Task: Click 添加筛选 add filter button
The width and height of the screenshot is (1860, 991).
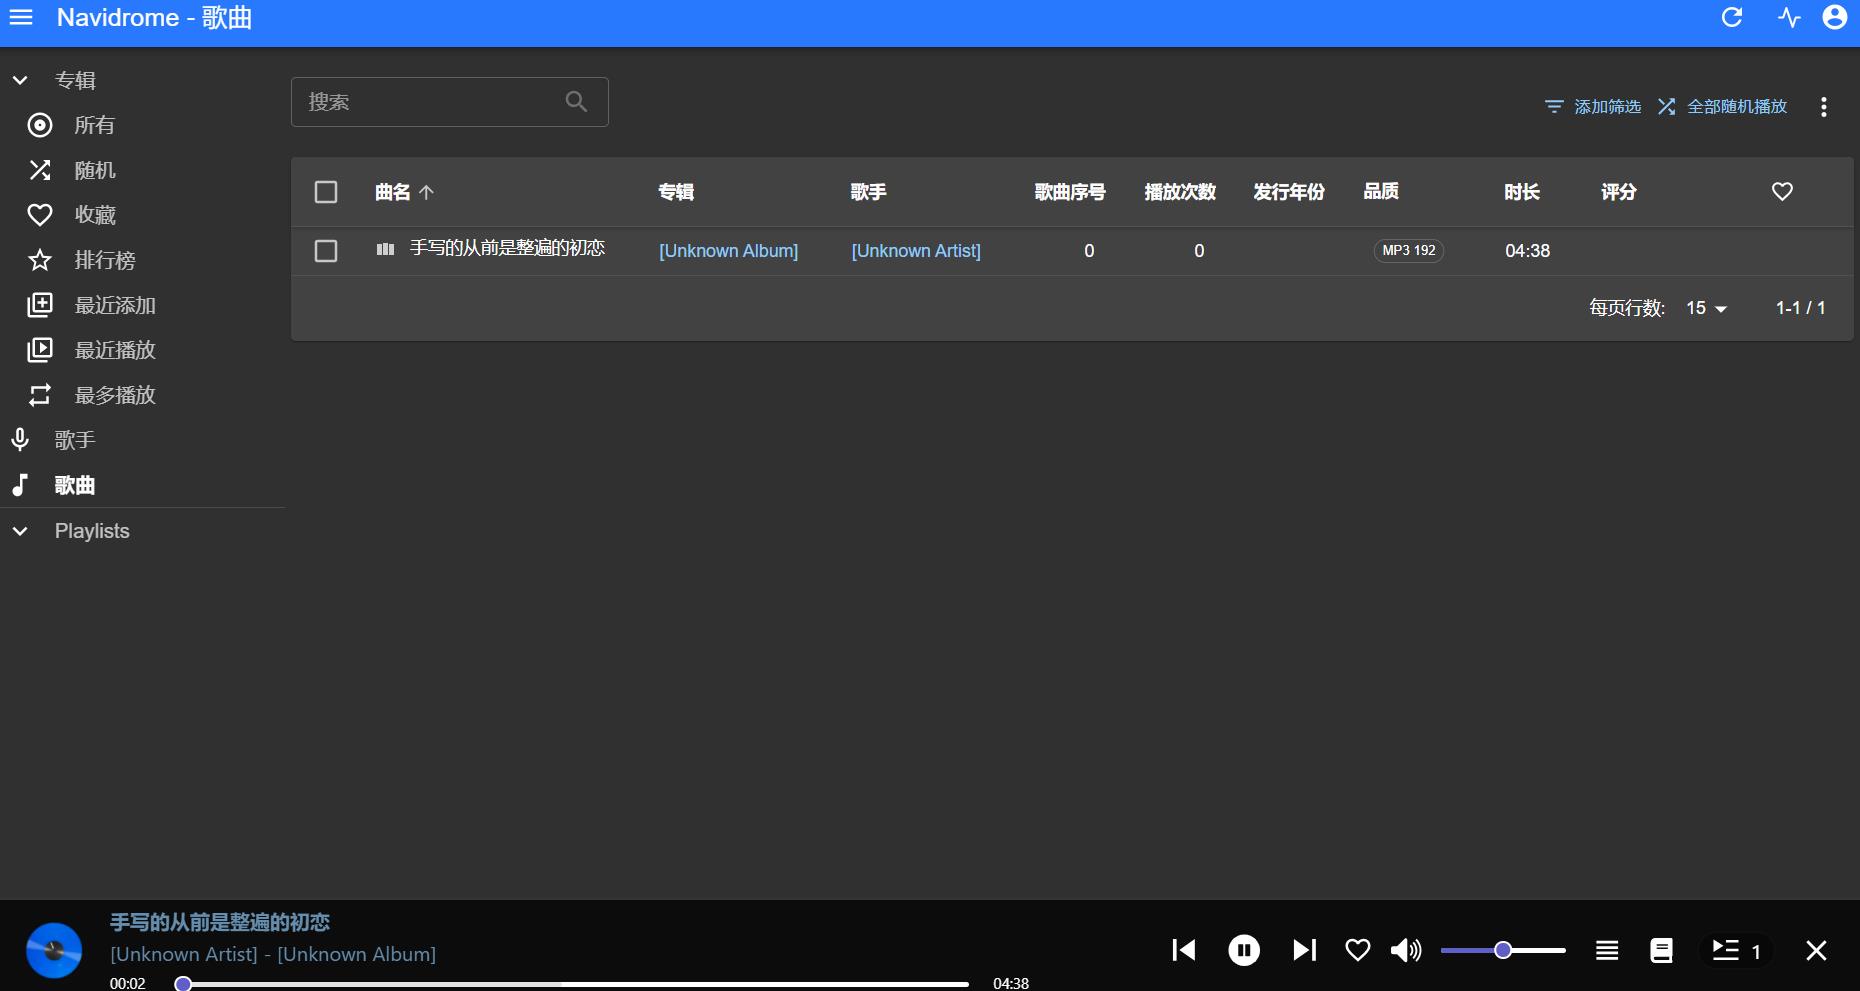Action: pyautogui.click(x=1593, y=106)
